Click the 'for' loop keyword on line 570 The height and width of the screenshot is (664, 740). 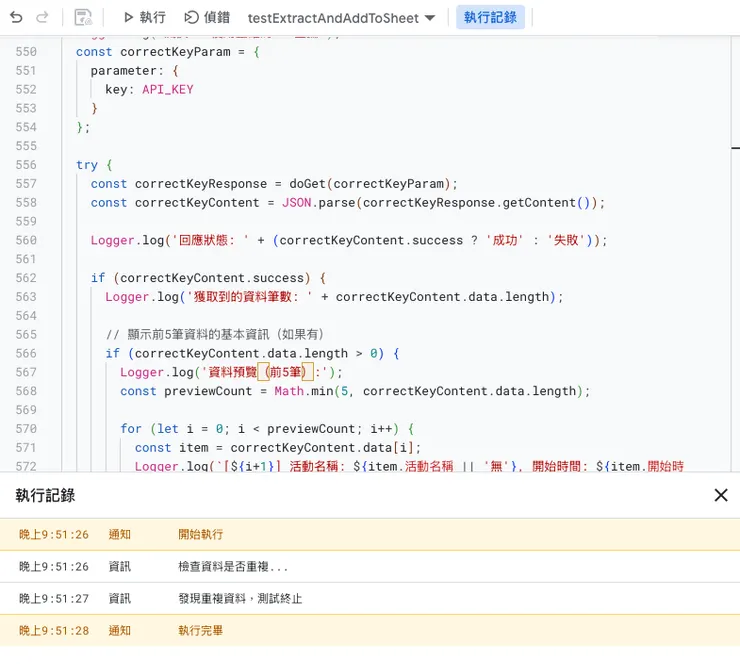(131, 429)
